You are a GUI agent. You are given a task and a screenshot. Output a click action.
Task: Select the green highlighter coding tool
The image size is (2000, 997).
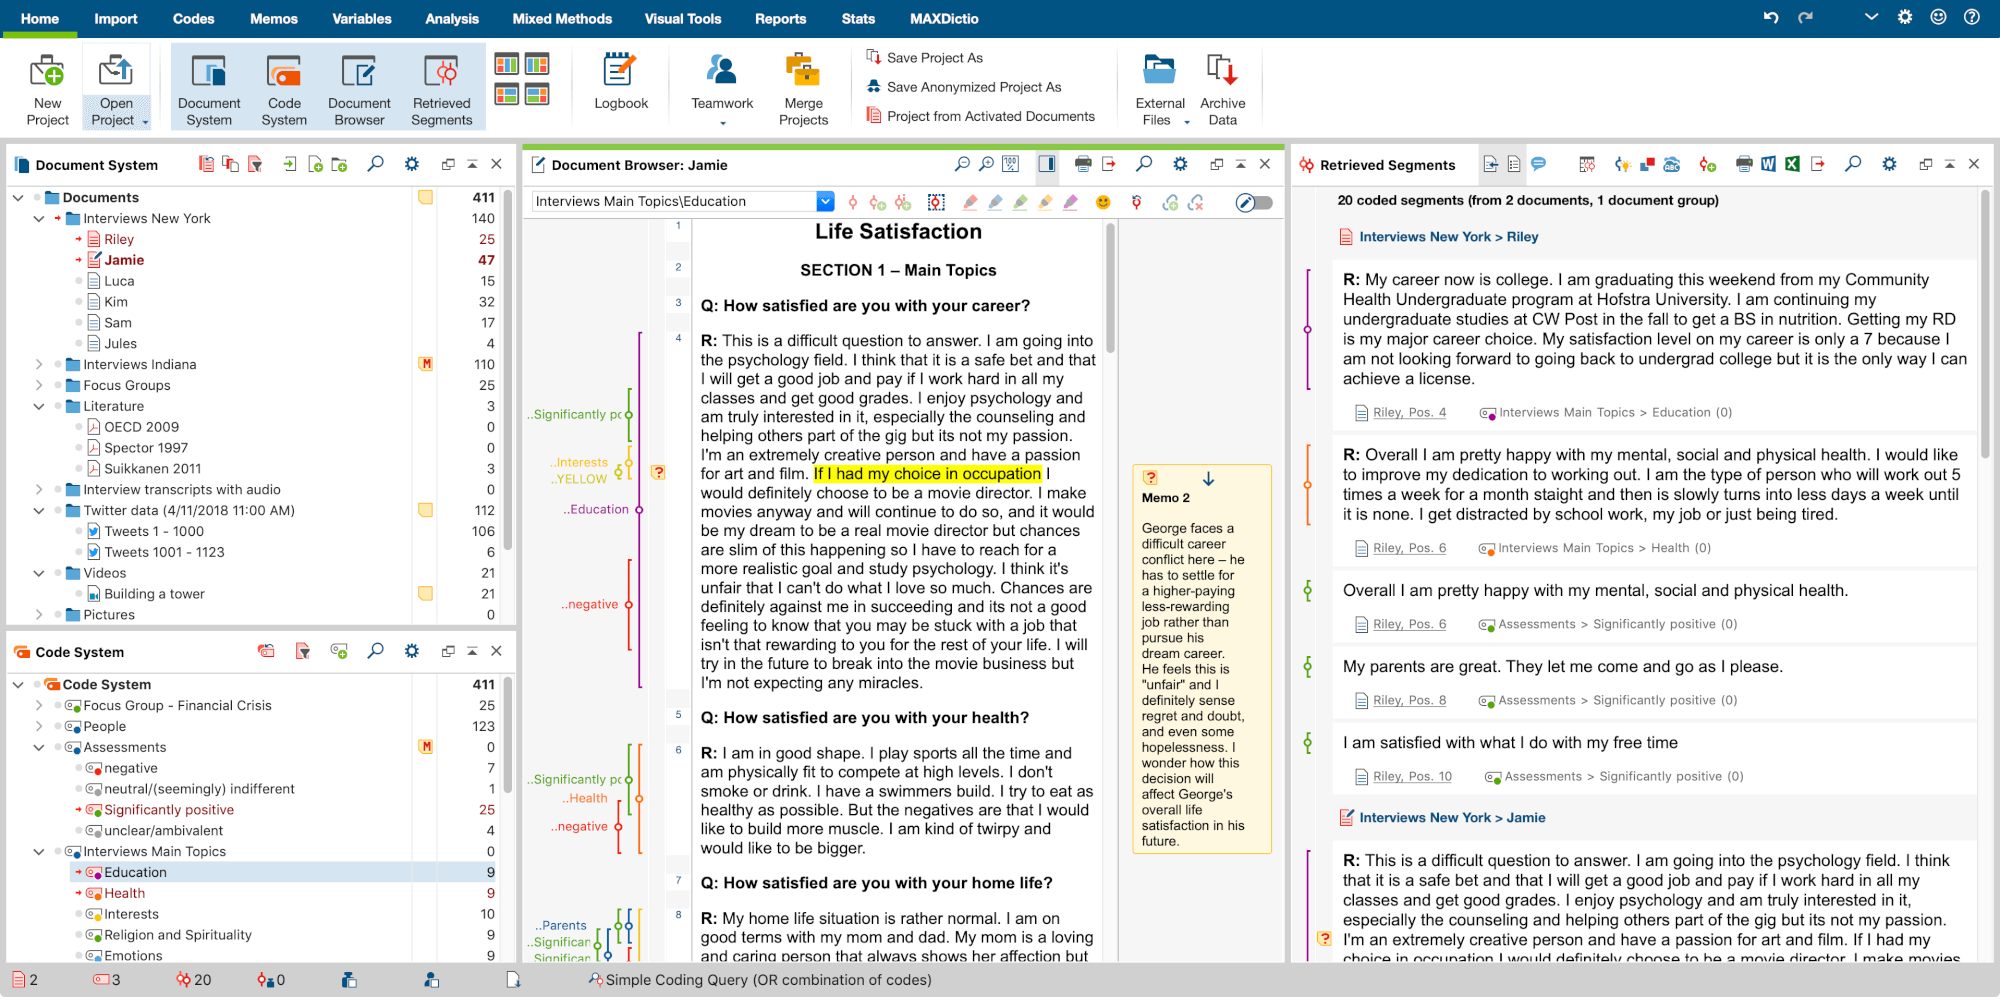click(1020, 202)
